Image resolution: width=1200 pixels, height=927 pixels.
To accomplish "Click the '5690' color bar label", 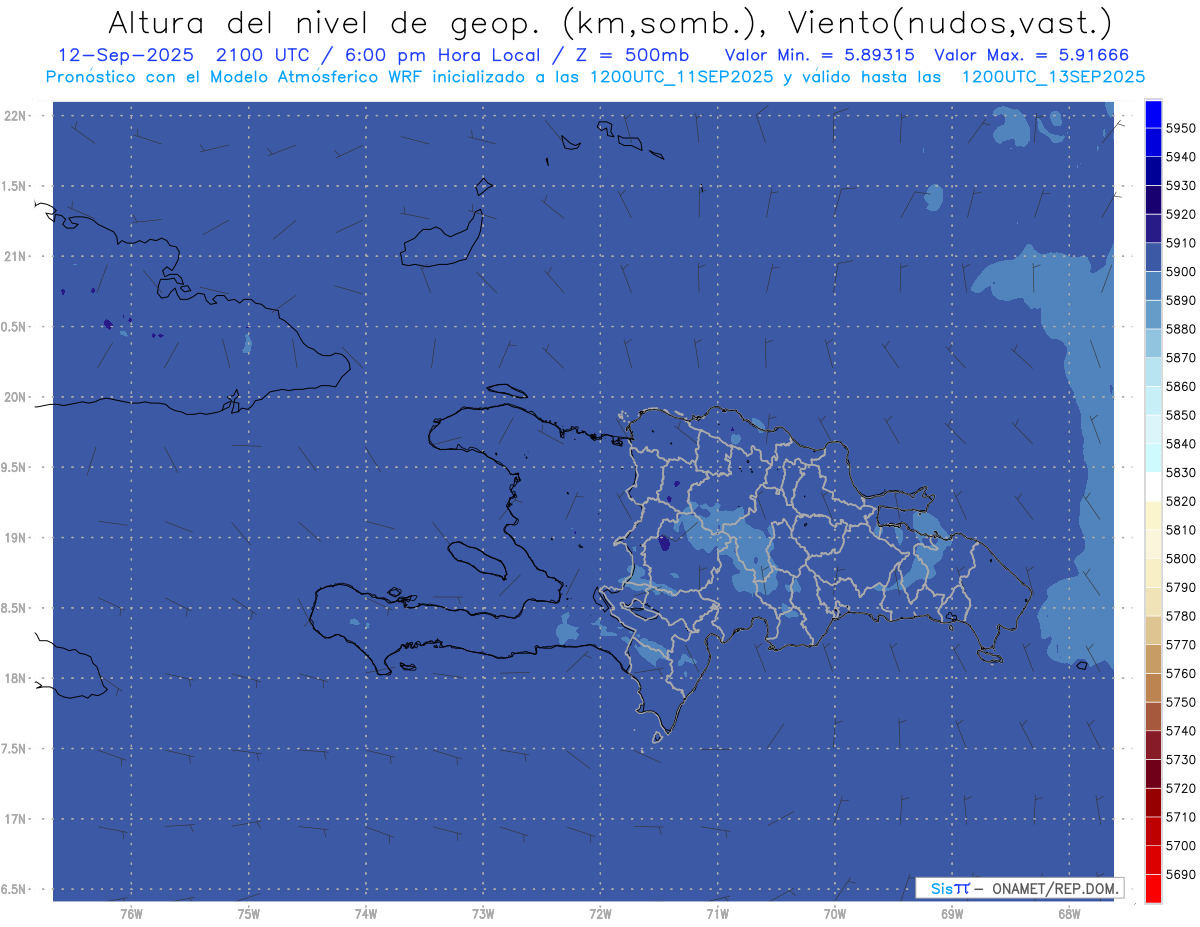I will [x=1180, y=874].
